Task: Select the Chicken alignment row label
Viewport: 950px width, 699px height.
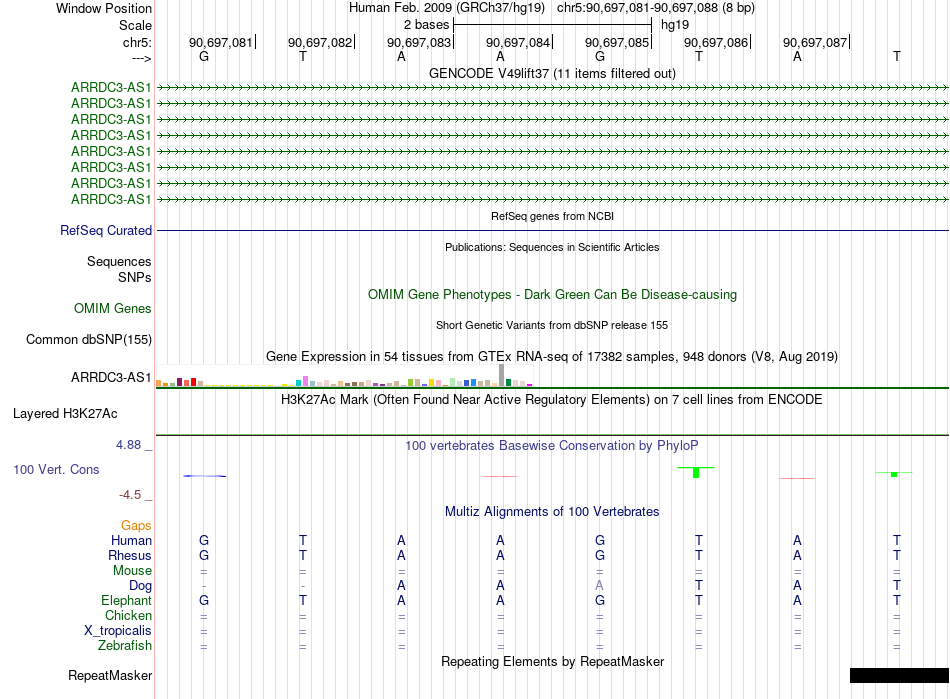Action: point(128,615)
